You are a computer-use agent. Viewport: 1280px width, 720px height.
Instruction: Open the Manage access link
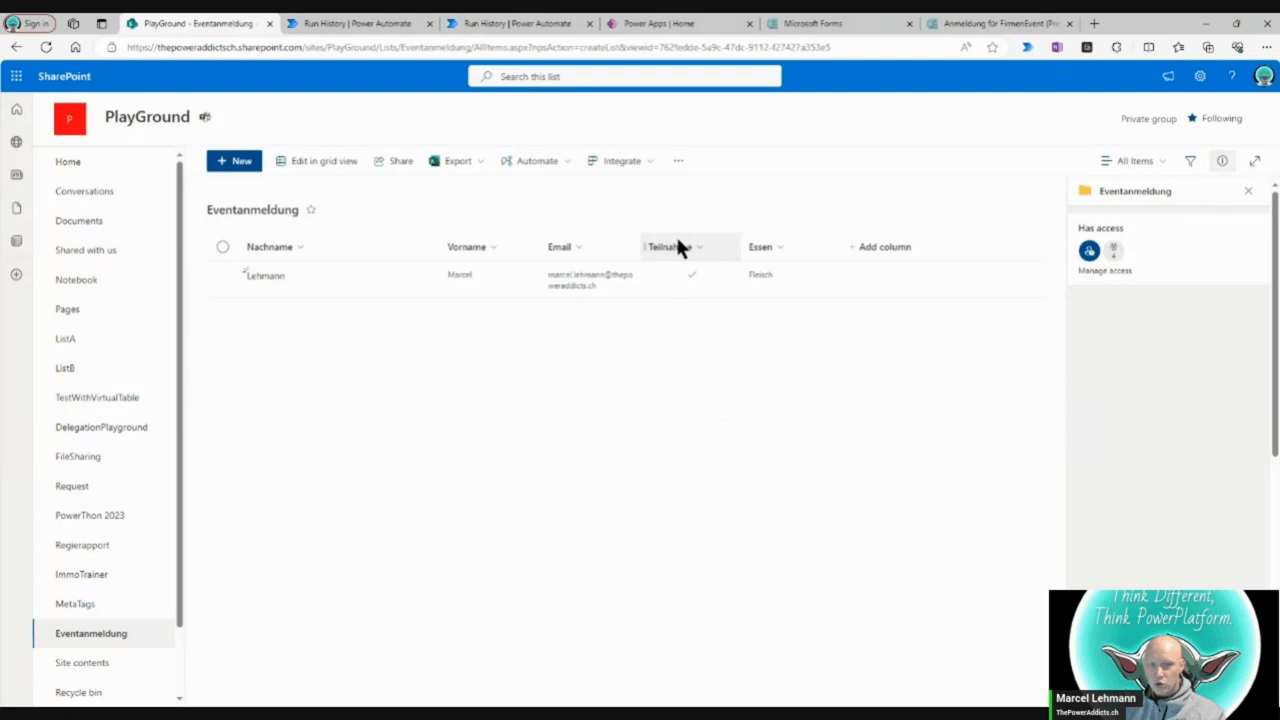pyautogui.click(x=1105, y=271)
